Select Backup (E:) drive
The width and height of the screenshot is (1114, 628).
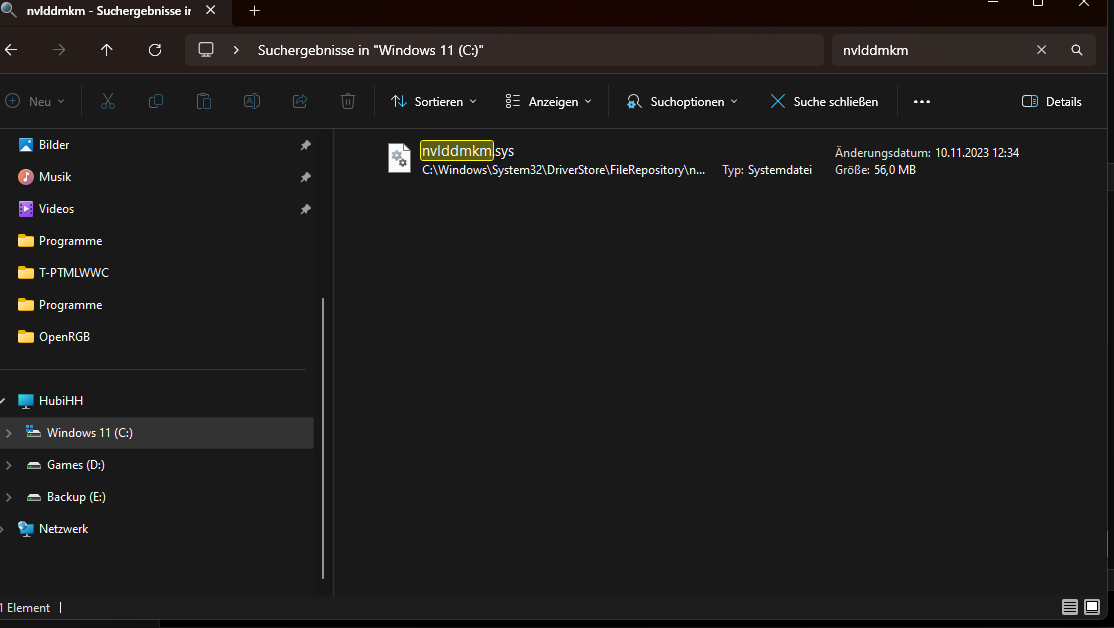point(76,497)
